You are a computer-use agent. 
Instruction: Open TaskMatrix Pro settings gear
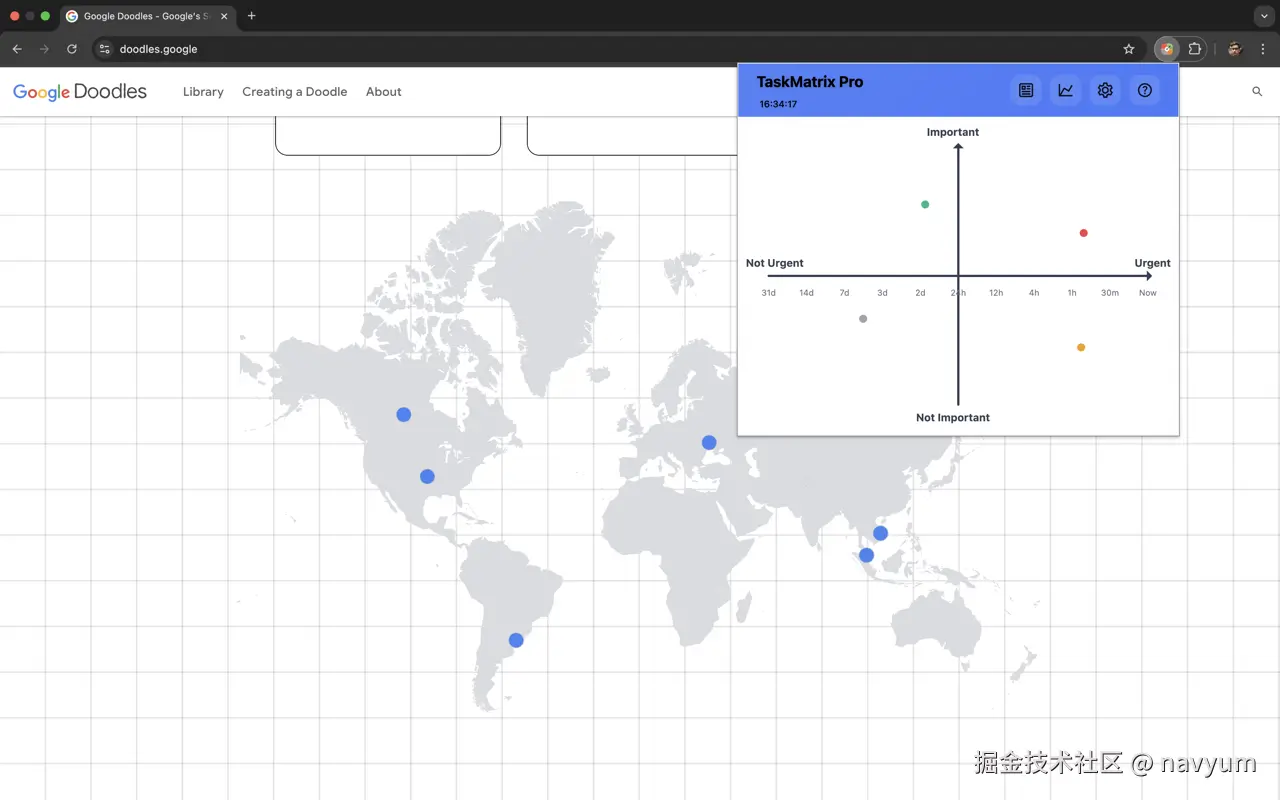tap(1105, 90)
